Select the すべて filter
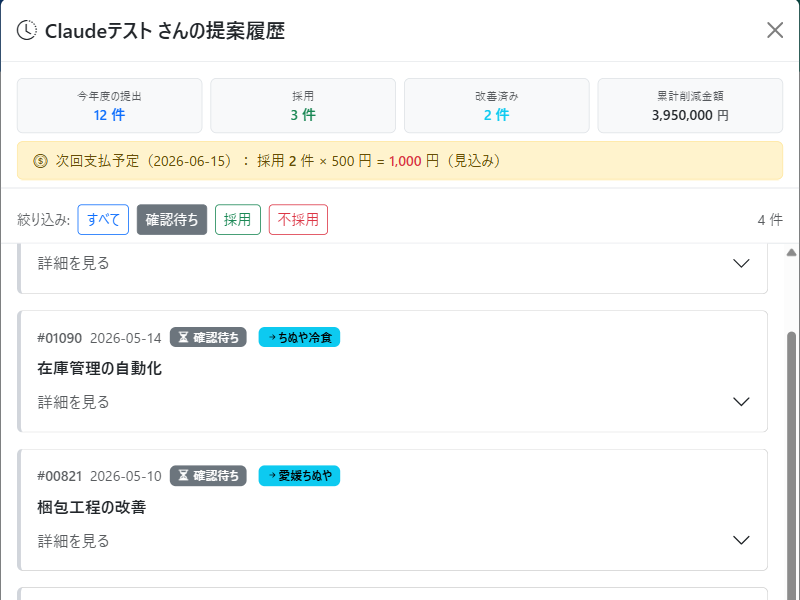The width and height of the screenshot is (800, 600). pos(103,220)
